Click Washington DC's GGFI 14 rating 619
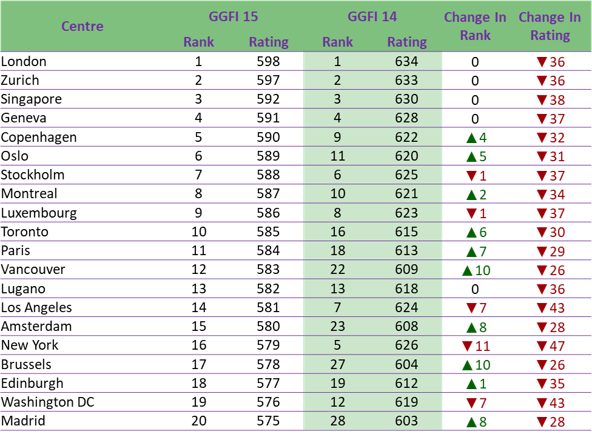Screen dimensions: 592x440 407,402
